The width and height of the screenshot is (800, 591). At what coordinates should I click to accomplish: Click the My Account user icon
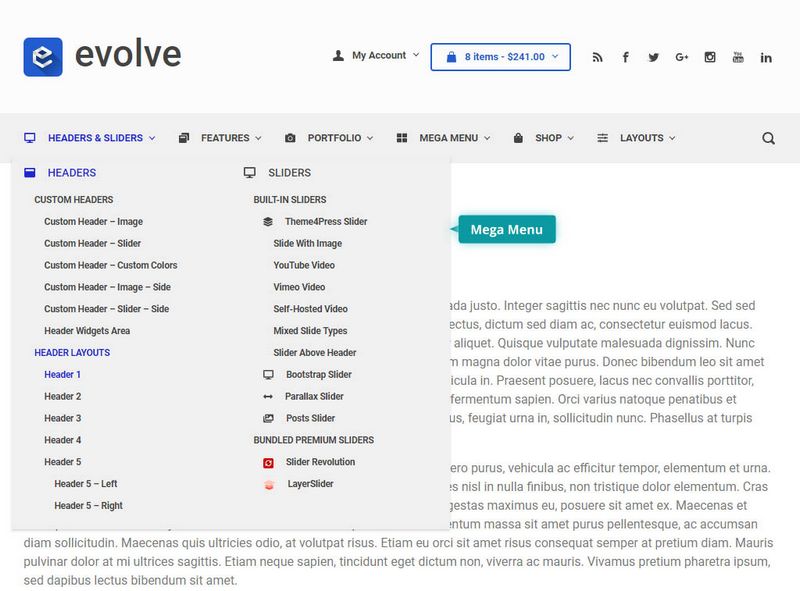(x=338, y=56)
